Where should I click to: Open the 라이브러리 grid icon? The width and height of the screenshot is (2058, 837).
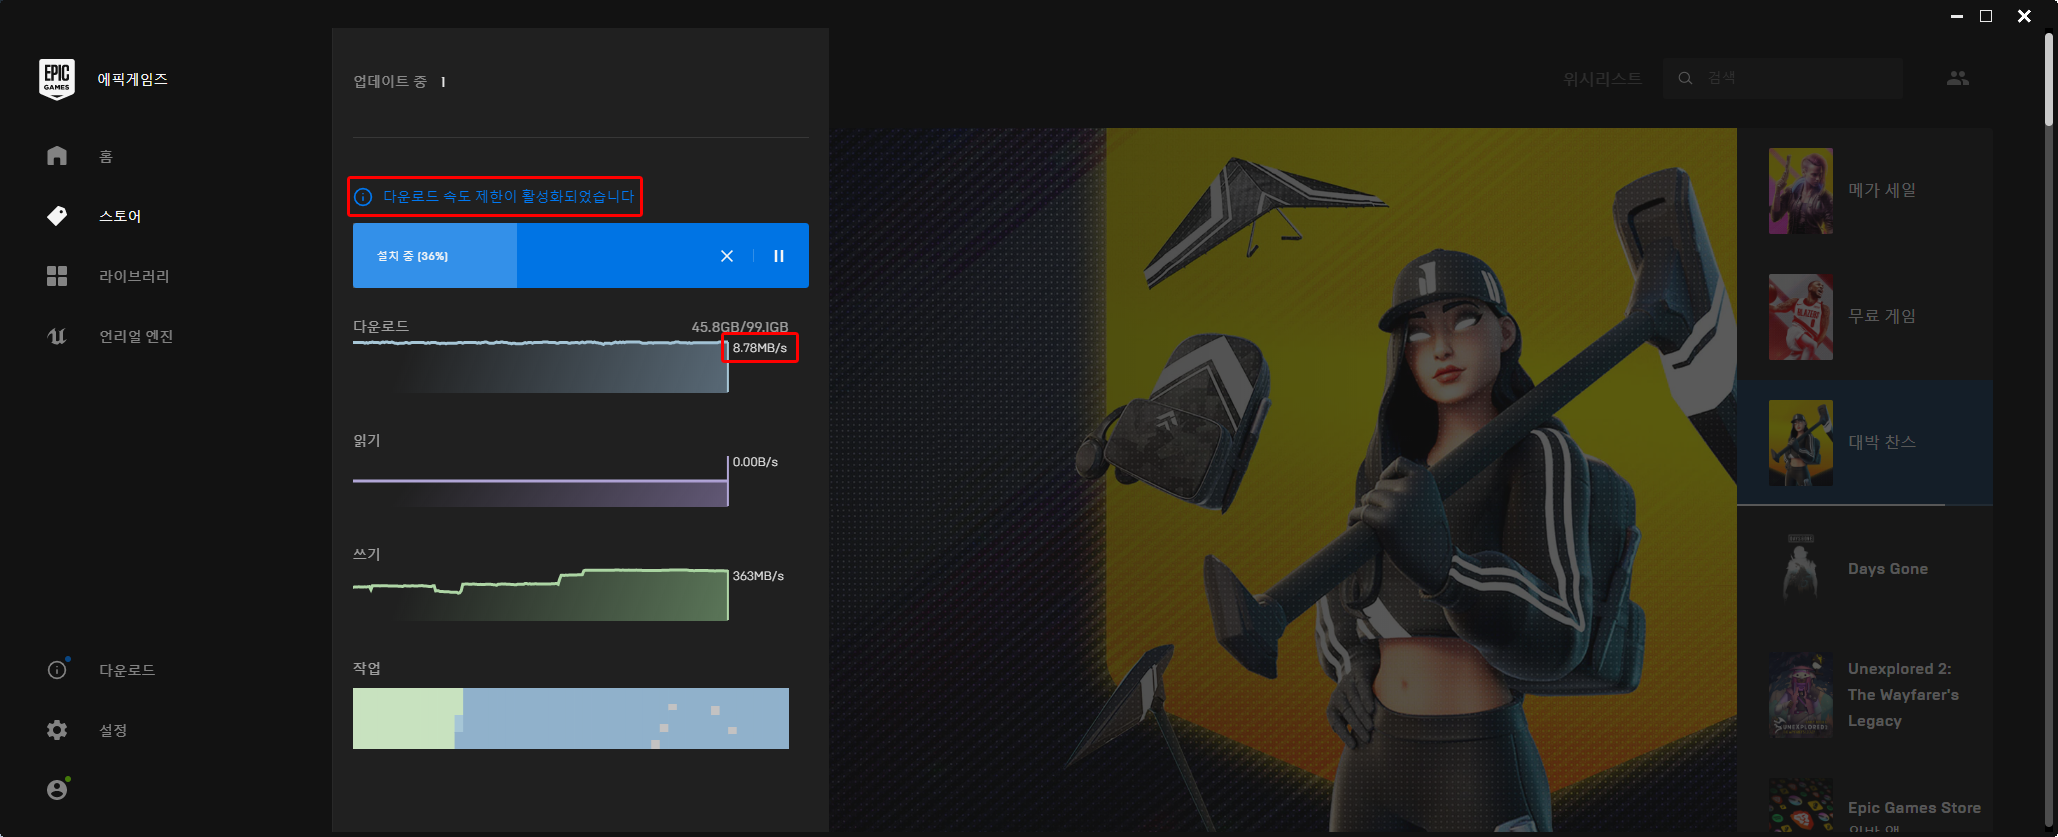pyautogui.click(x=57, y=276)
